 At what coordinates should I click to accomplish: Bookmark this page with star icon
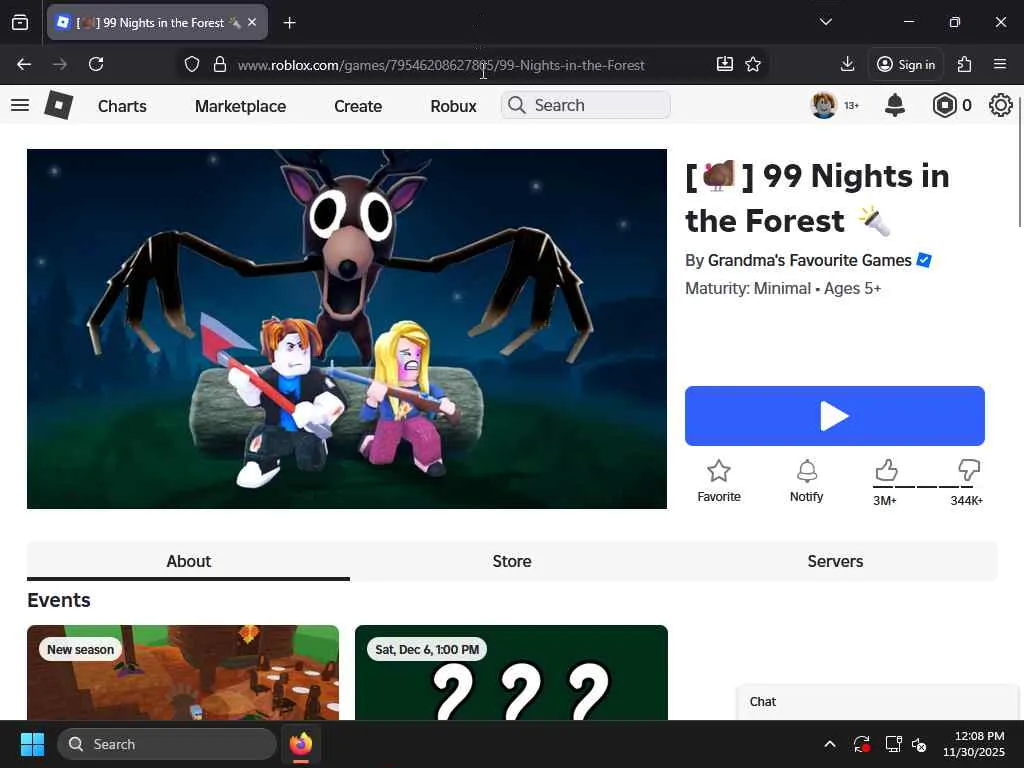[x=753, y=64]
